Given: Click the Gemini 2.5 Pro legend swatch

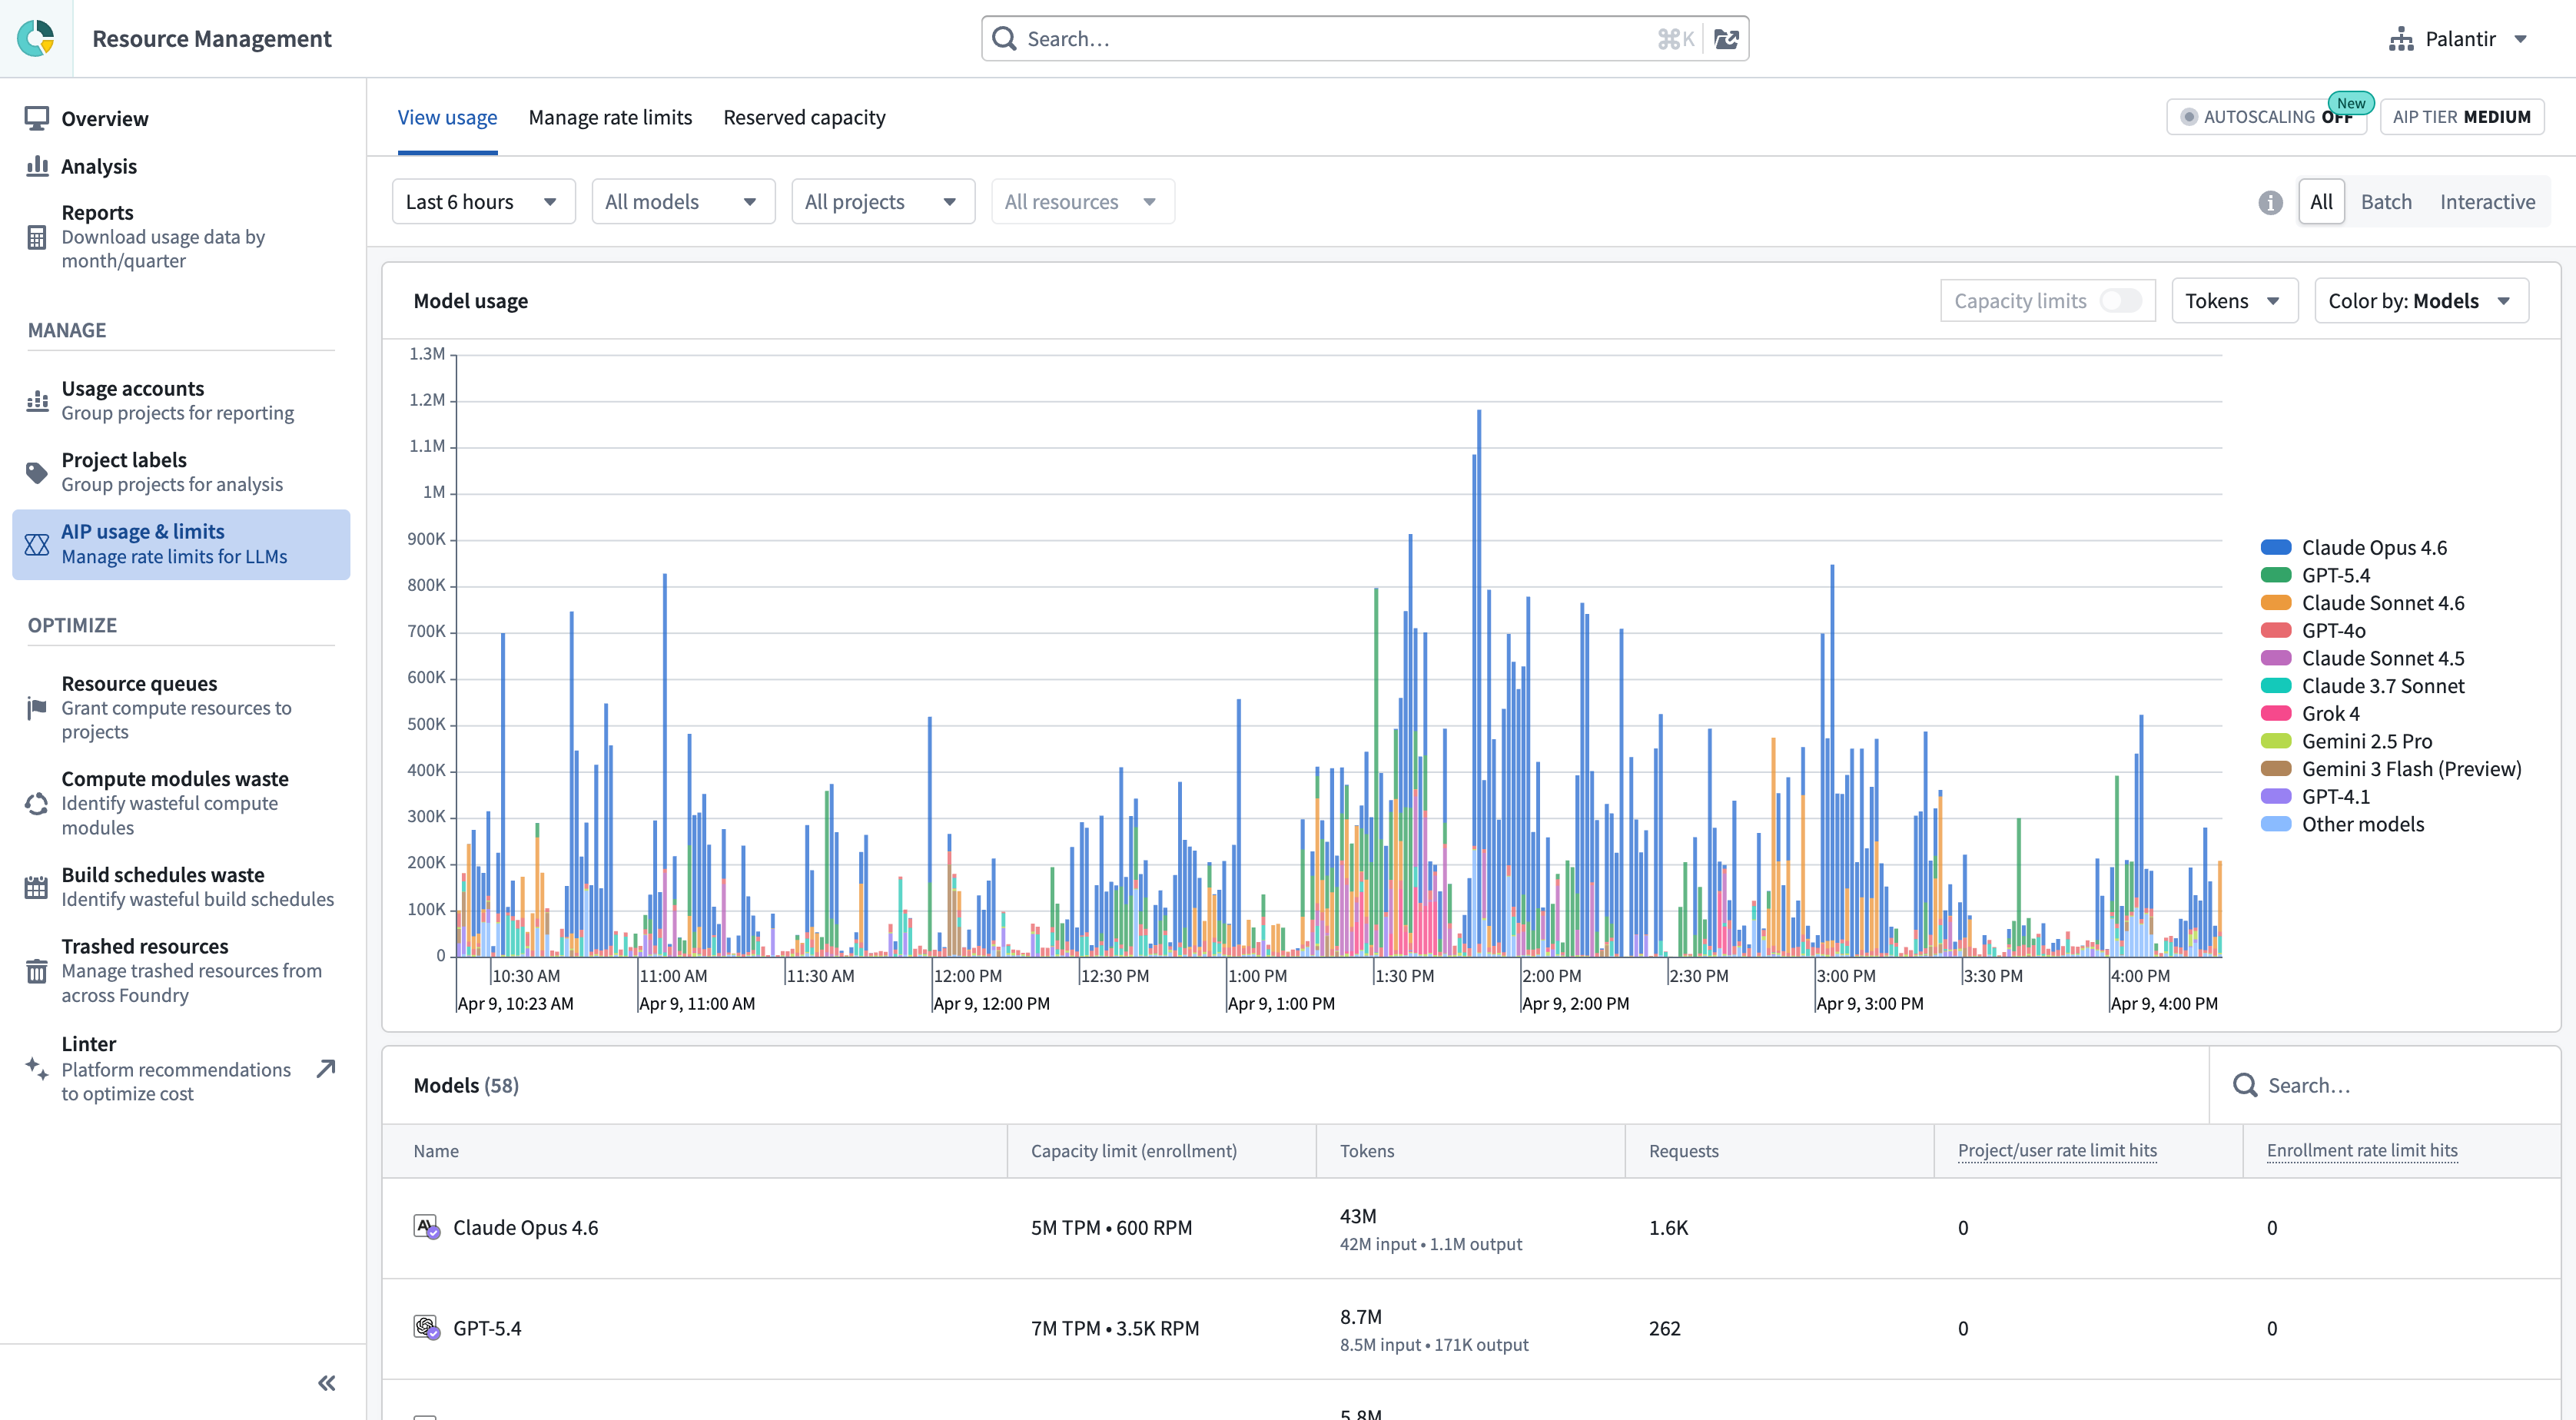Looking at the screenshot, I should click(x=2276, y=741).
